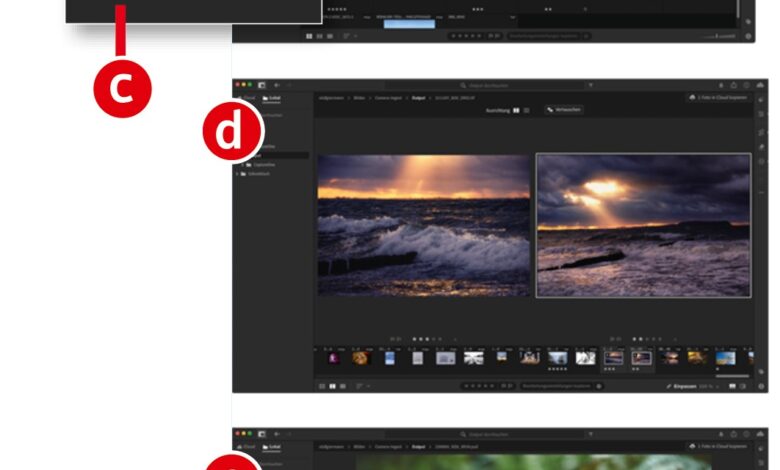Open sort order icon in middle window toolbar
Screen dimensions: 780x470
click(359, 386)
